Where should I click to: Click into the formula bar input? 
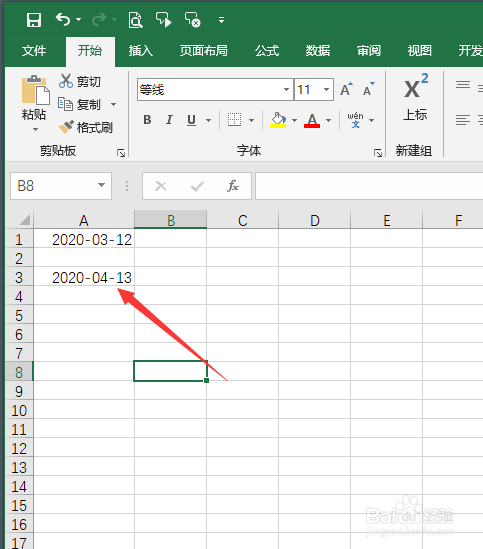(x=369, y=186)
